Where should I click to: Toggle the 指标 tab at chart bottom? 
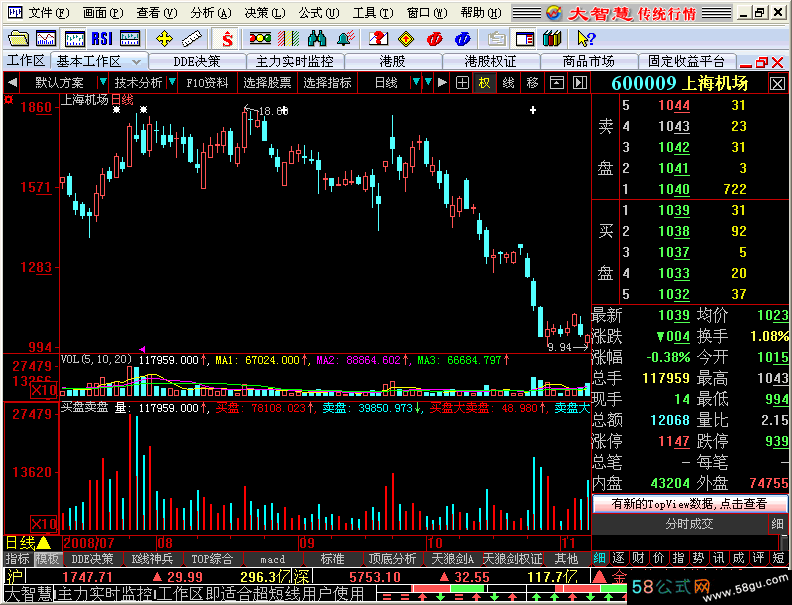18,559
